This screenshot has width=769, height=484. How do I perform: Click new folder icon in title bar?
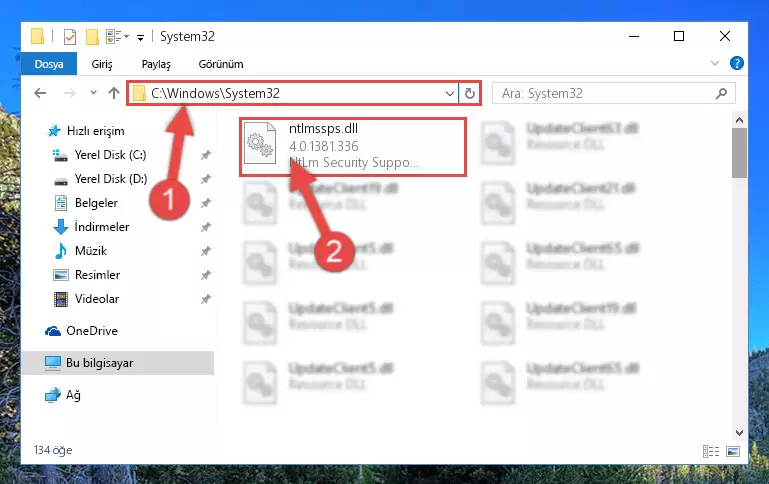click(x=92, y=37)
